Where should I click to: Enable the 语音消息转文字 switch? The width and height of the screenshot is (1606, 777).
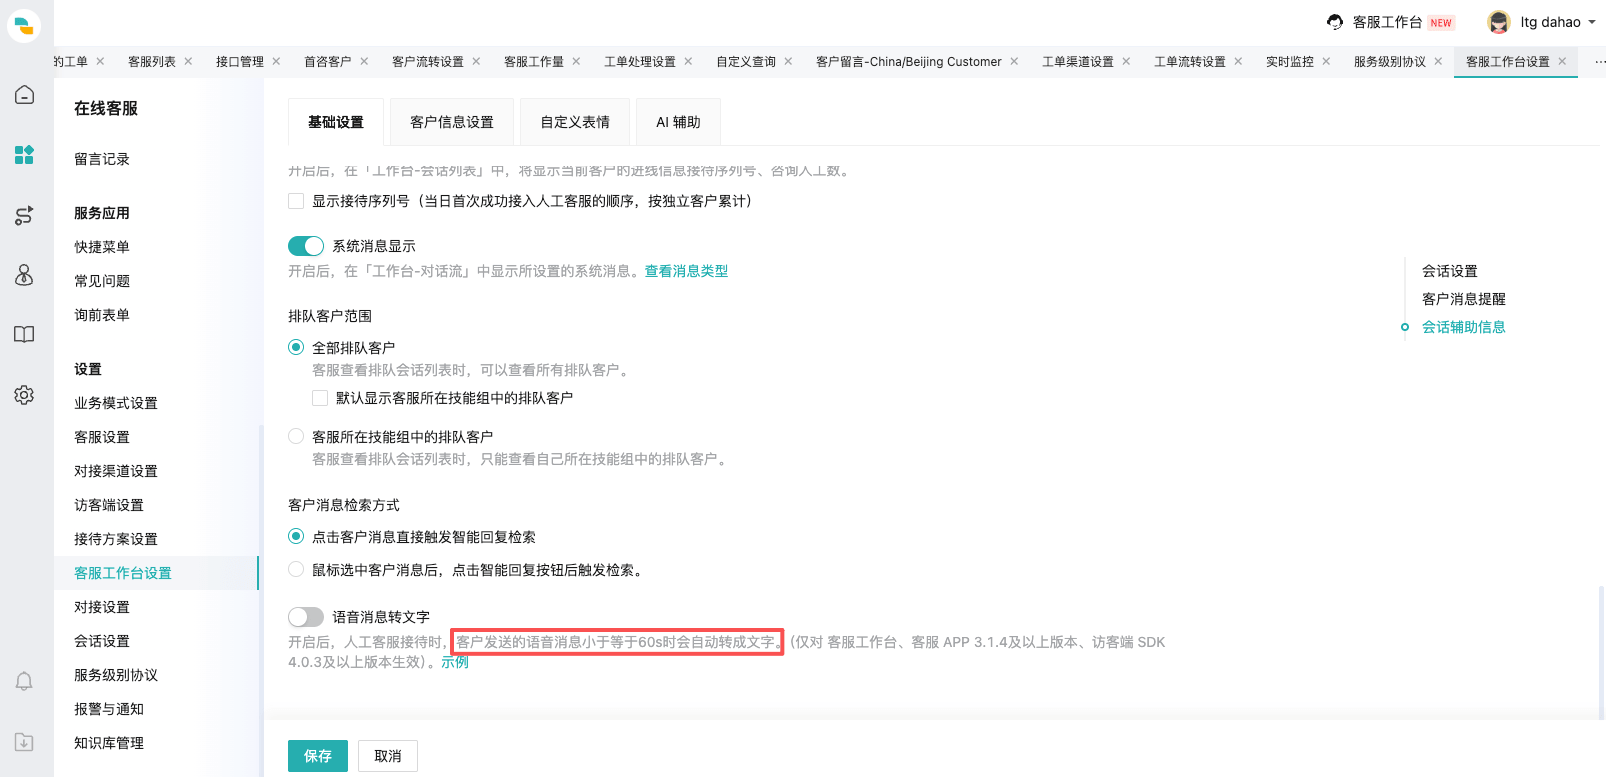[306, 617]
